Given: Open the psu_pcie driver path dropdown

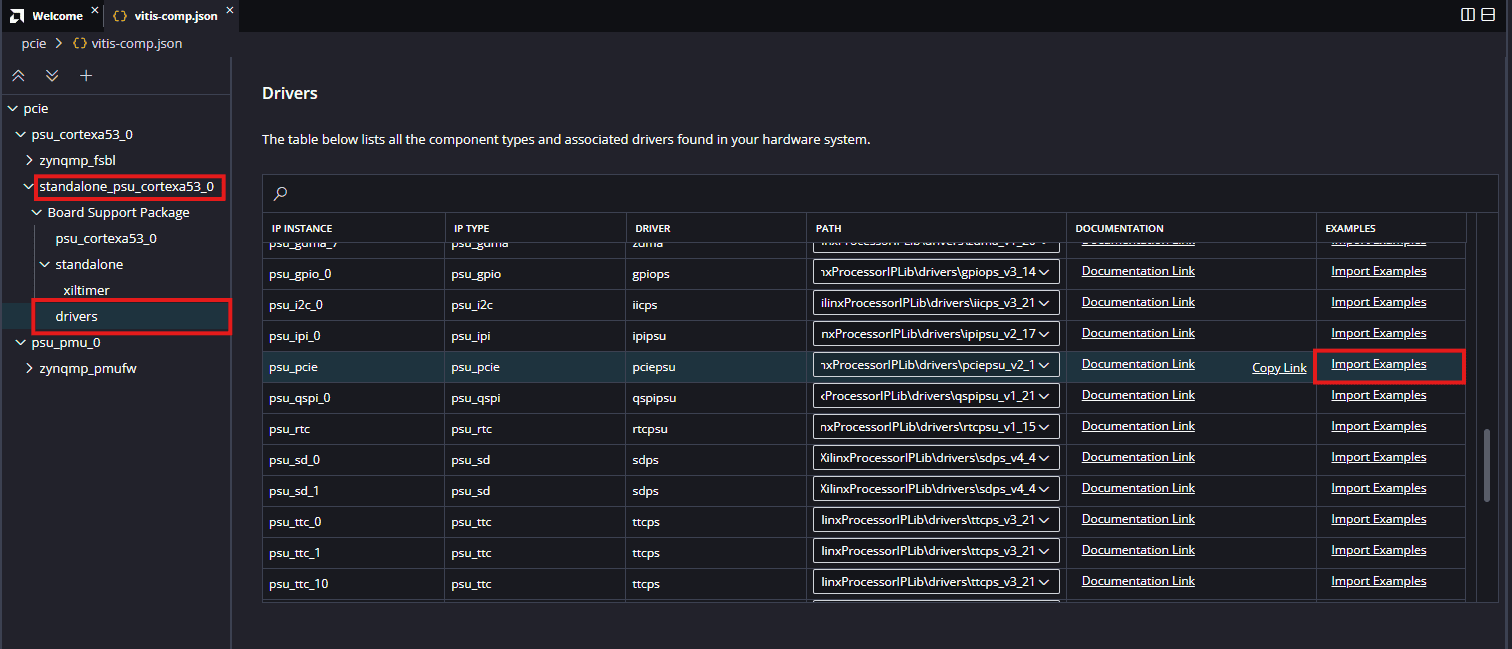Looking at the screenshot, I should pyautogui.click(x=1046, y=365).
